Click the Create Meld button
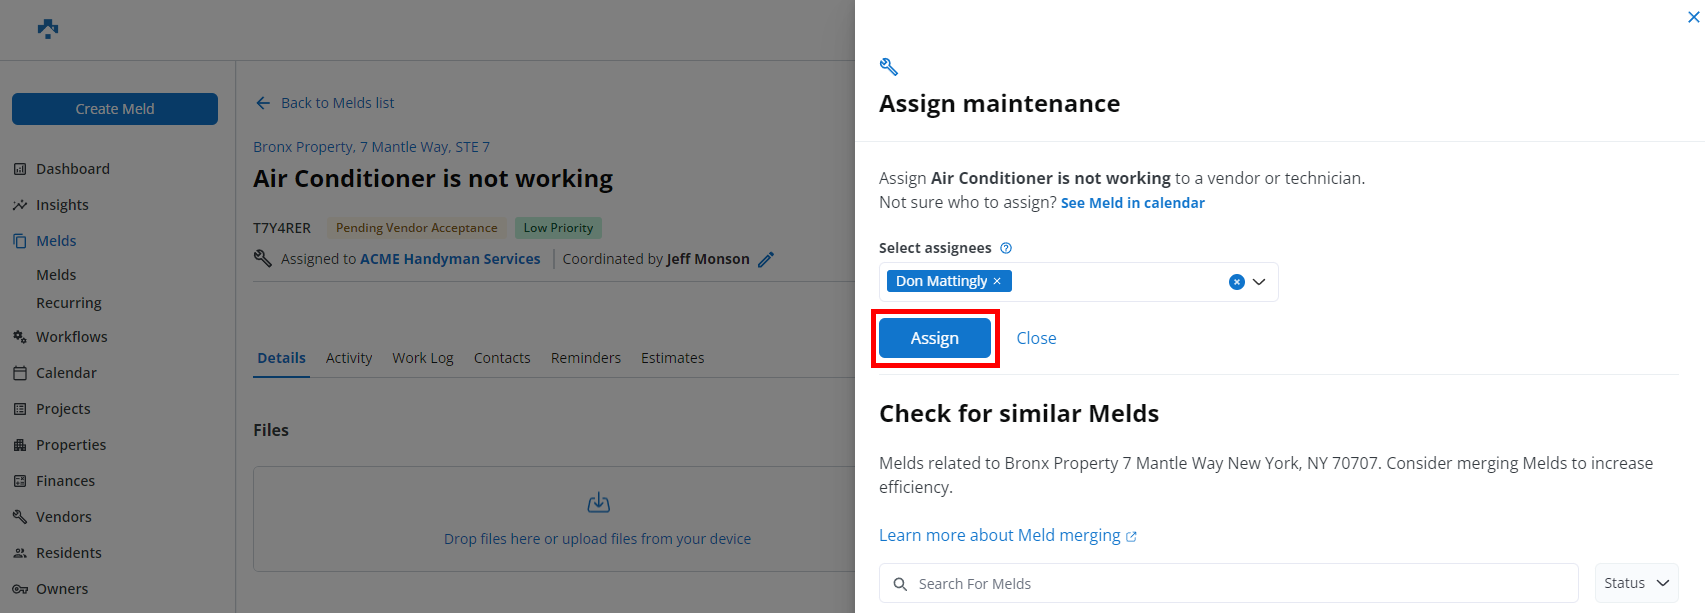1705x613 pixels. [115, 109]
